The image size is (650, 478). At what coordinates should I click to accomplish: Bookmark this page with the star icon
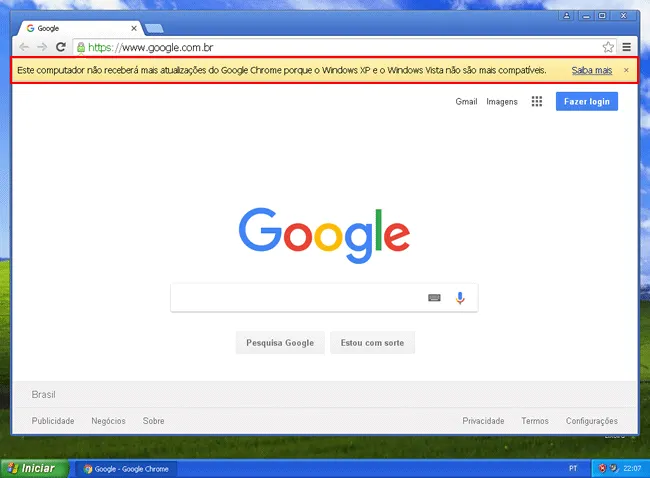click(608, 47)
